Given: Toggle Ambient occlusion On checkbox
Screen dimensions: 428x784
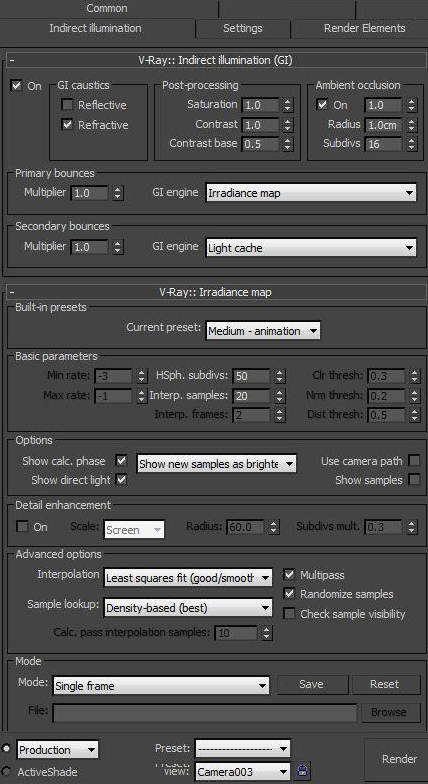Looking at the screenshot, I should (322, 105).
